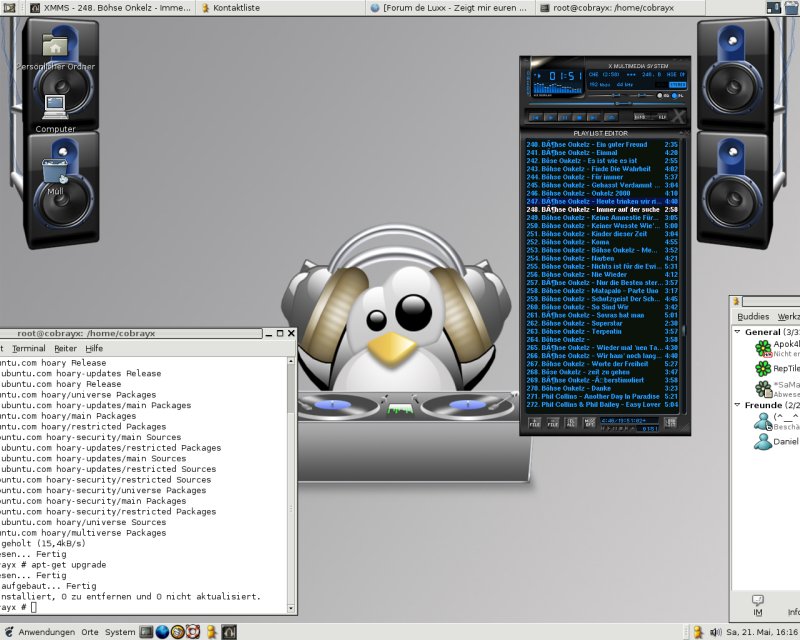Collapse the Freunde buddy group
The height and width of the screenshot is (640, 800).
coord(737,405)
